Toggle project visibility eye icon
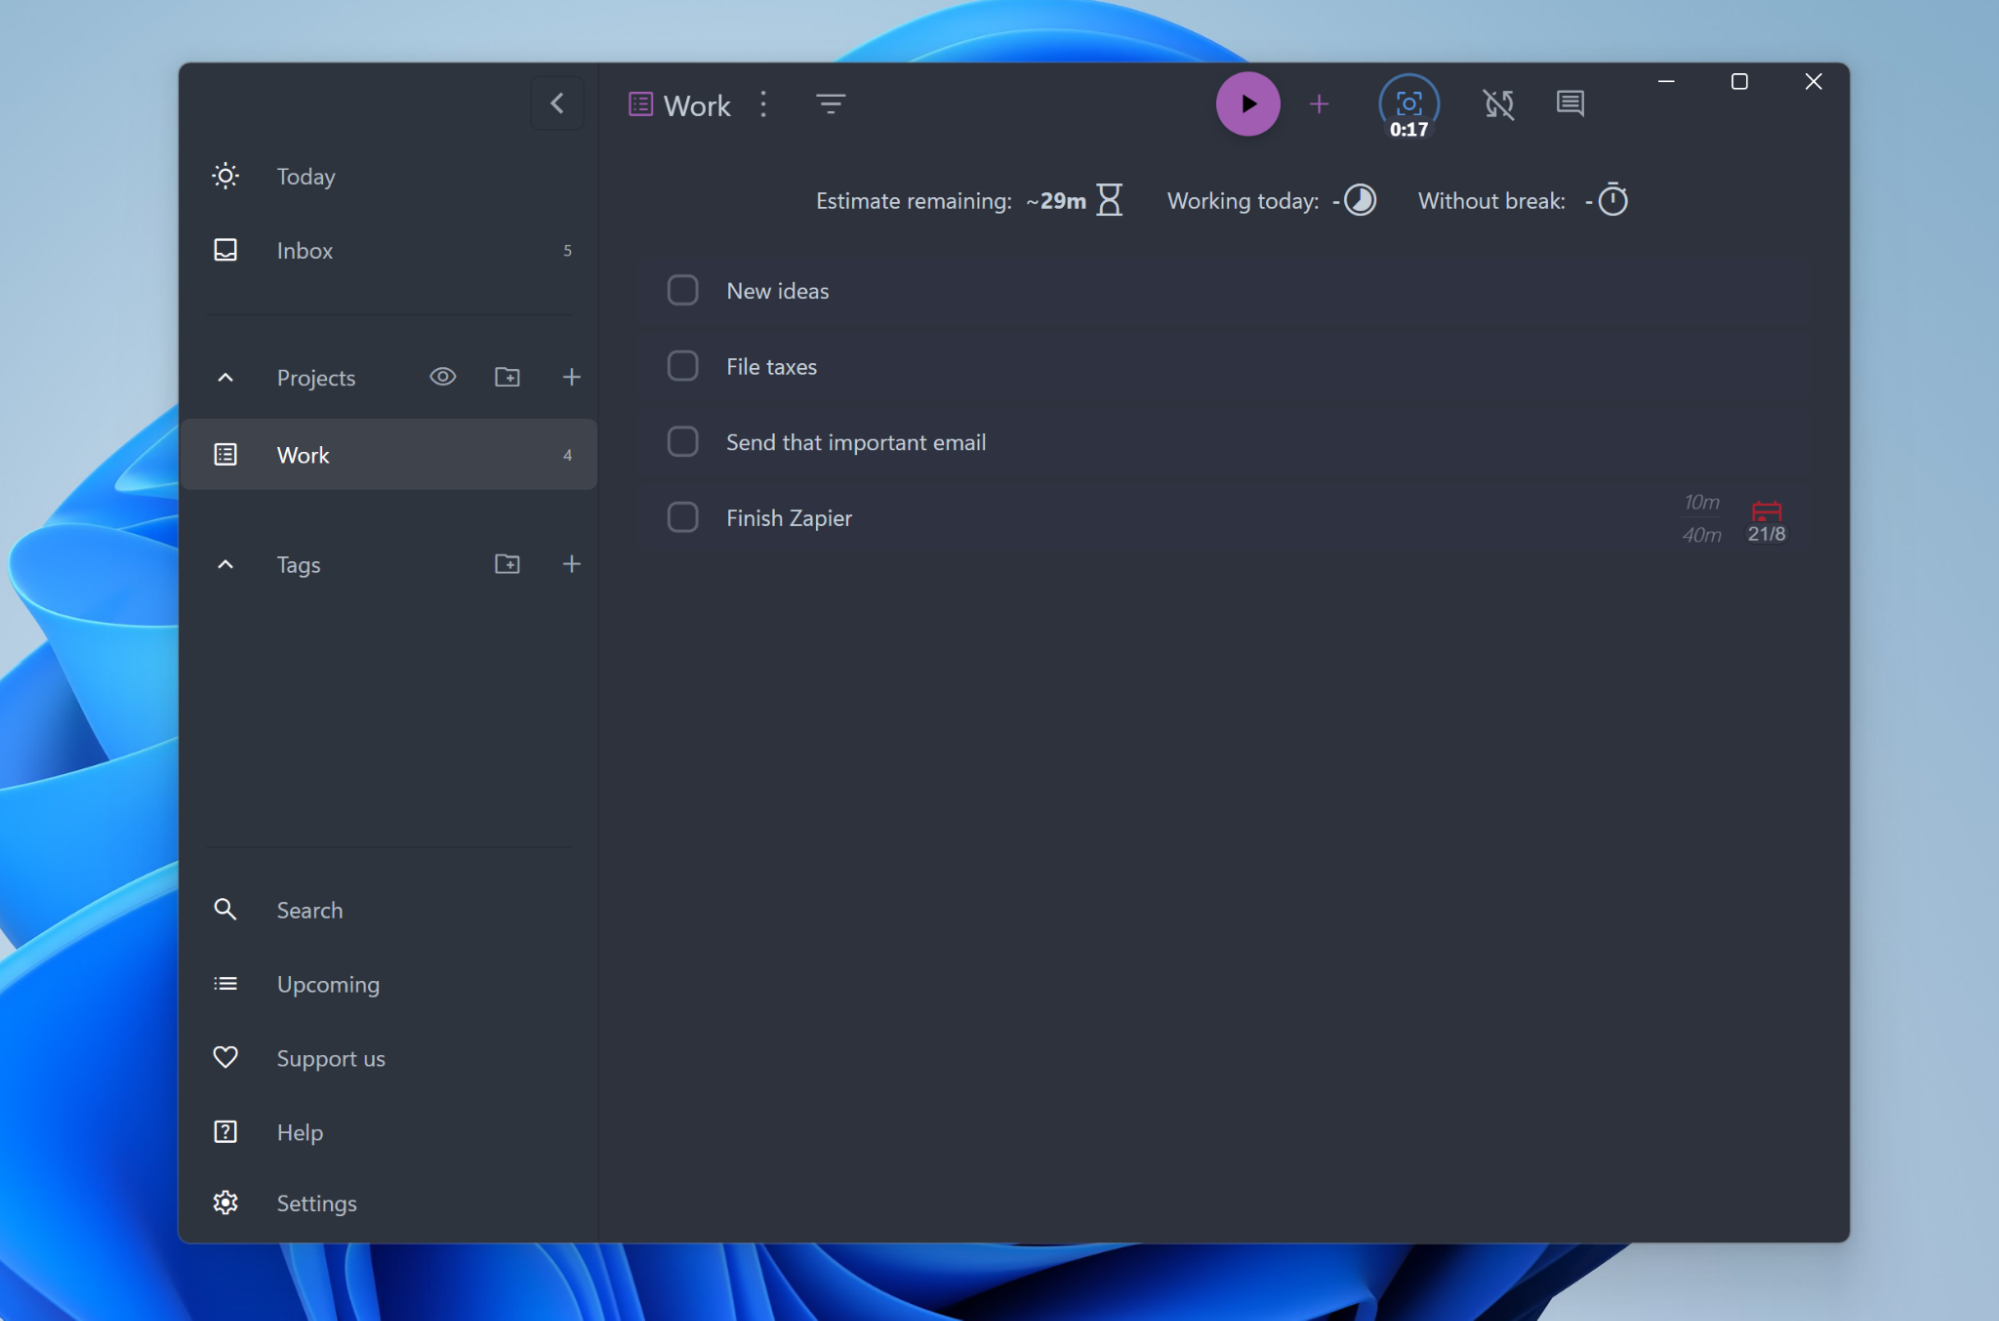 443,377
